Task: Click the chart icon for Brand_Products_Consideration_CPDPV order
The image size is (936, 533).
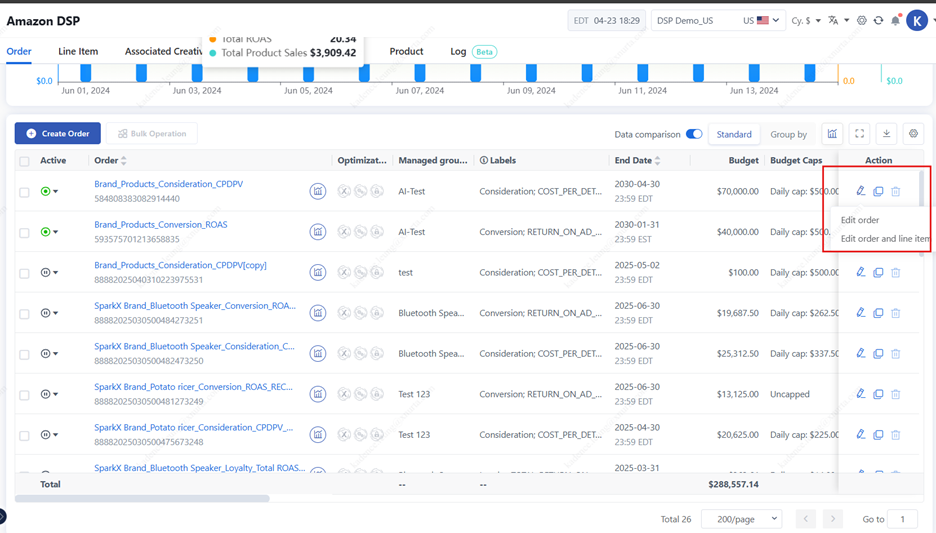Action: pos(317,191)
